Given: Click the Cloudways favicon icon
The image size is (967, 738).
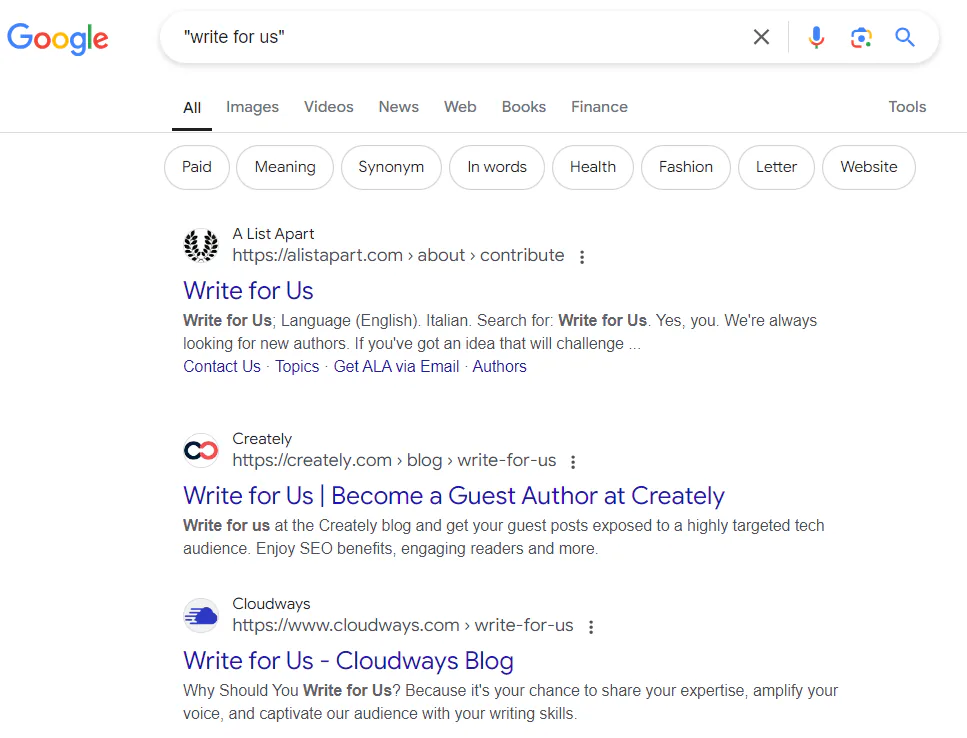Looking at the screenshot, I should (201, 615).
